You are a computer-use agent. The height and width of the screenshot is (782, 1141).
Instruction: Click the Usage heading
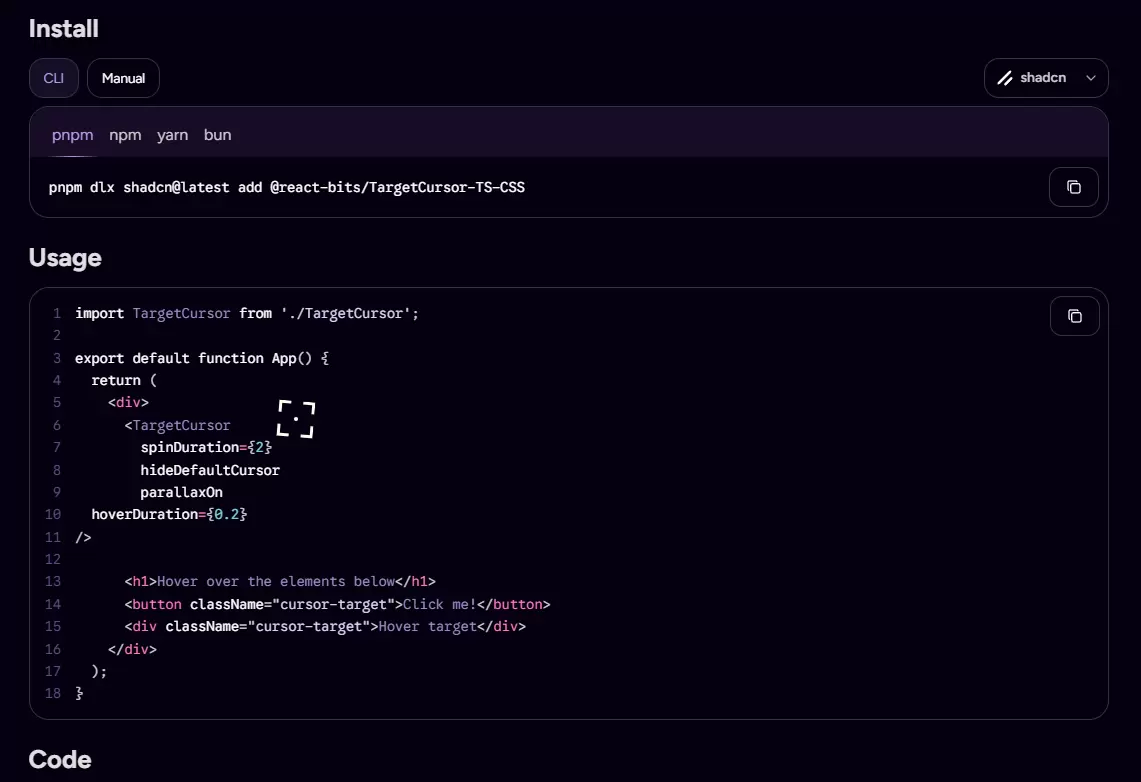coord(65,258)
